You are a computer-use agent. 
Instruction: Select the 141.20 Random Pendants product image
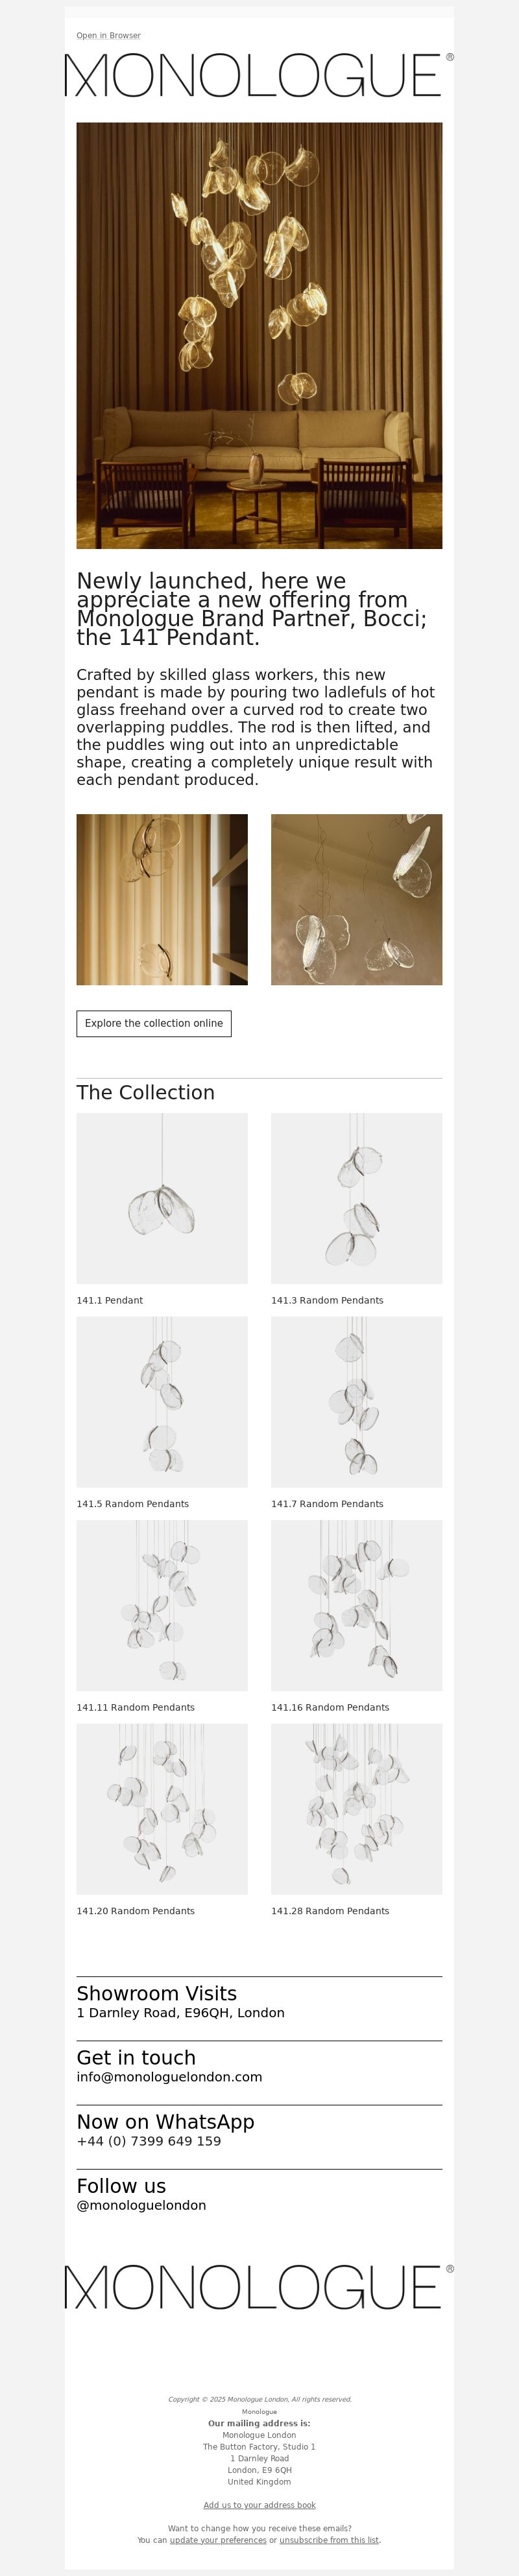coord(162,1809)
